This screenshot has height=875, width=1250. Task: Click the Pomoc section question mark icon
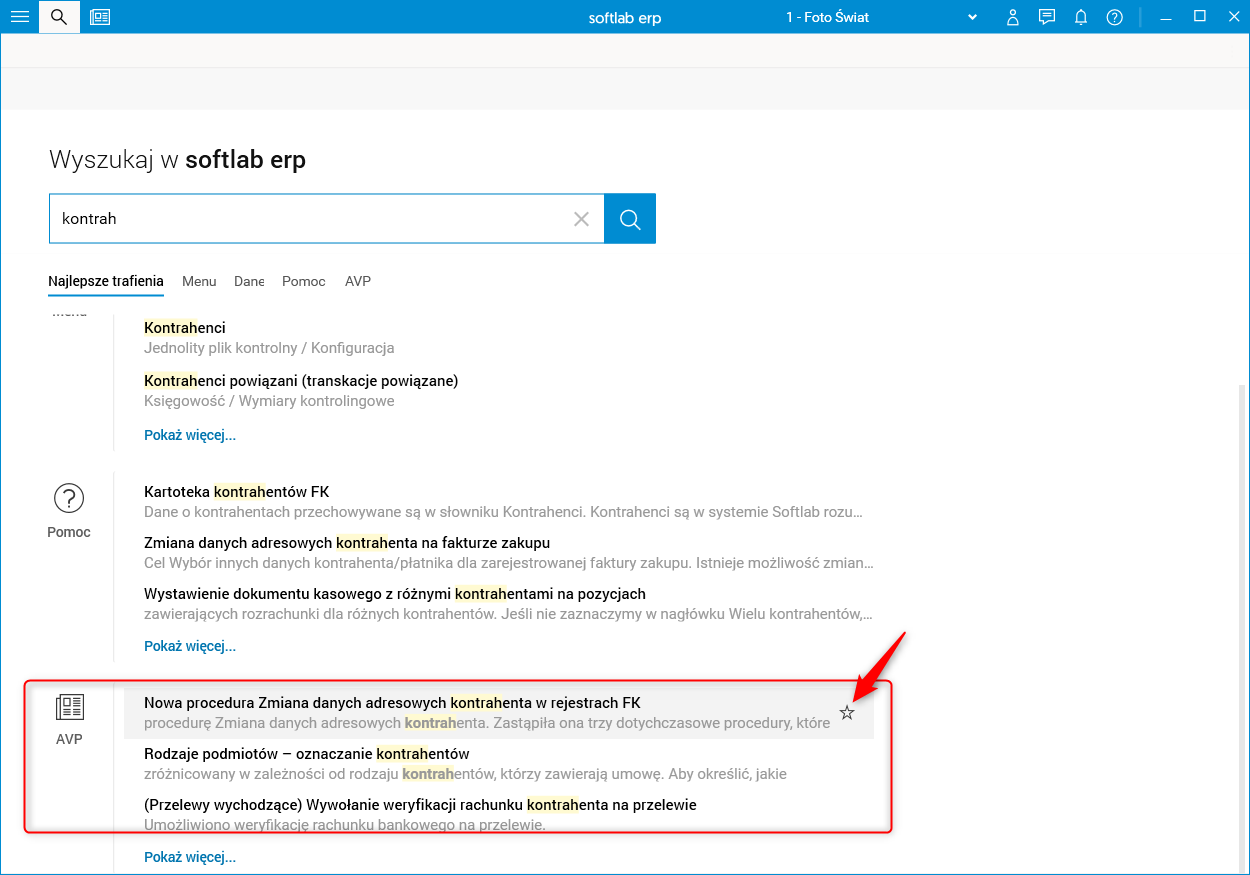(x=69, y=498)
